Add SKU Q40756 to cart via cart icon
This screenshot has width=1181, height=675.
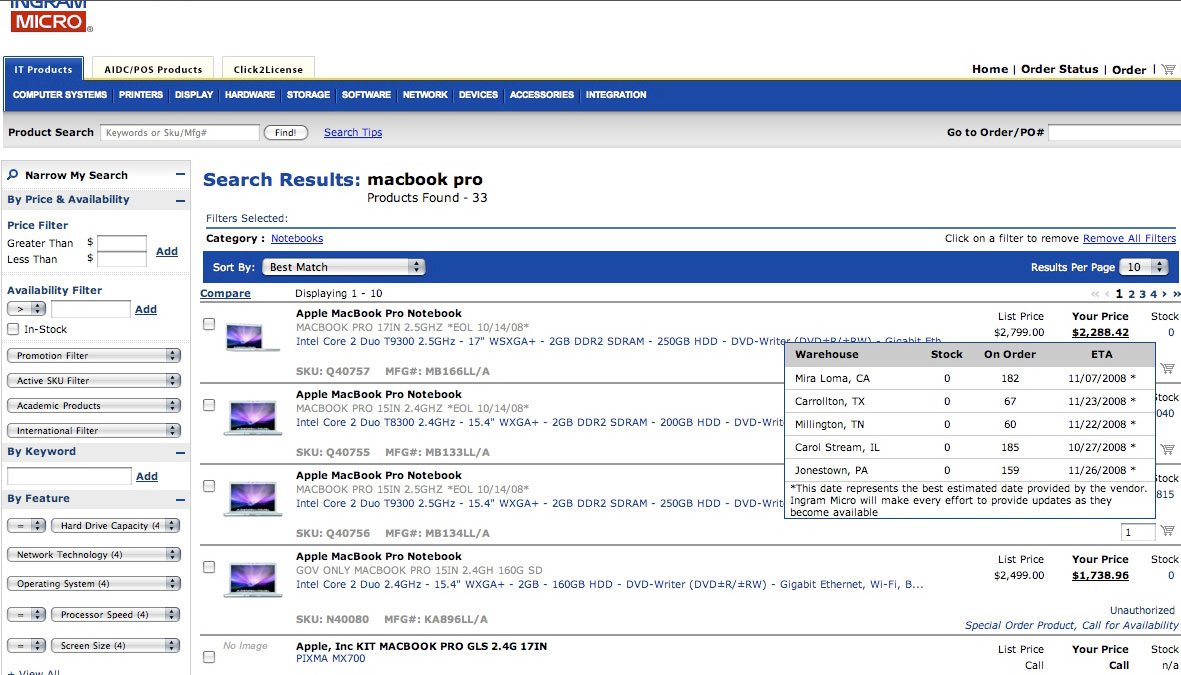[x=1167, y=531]
